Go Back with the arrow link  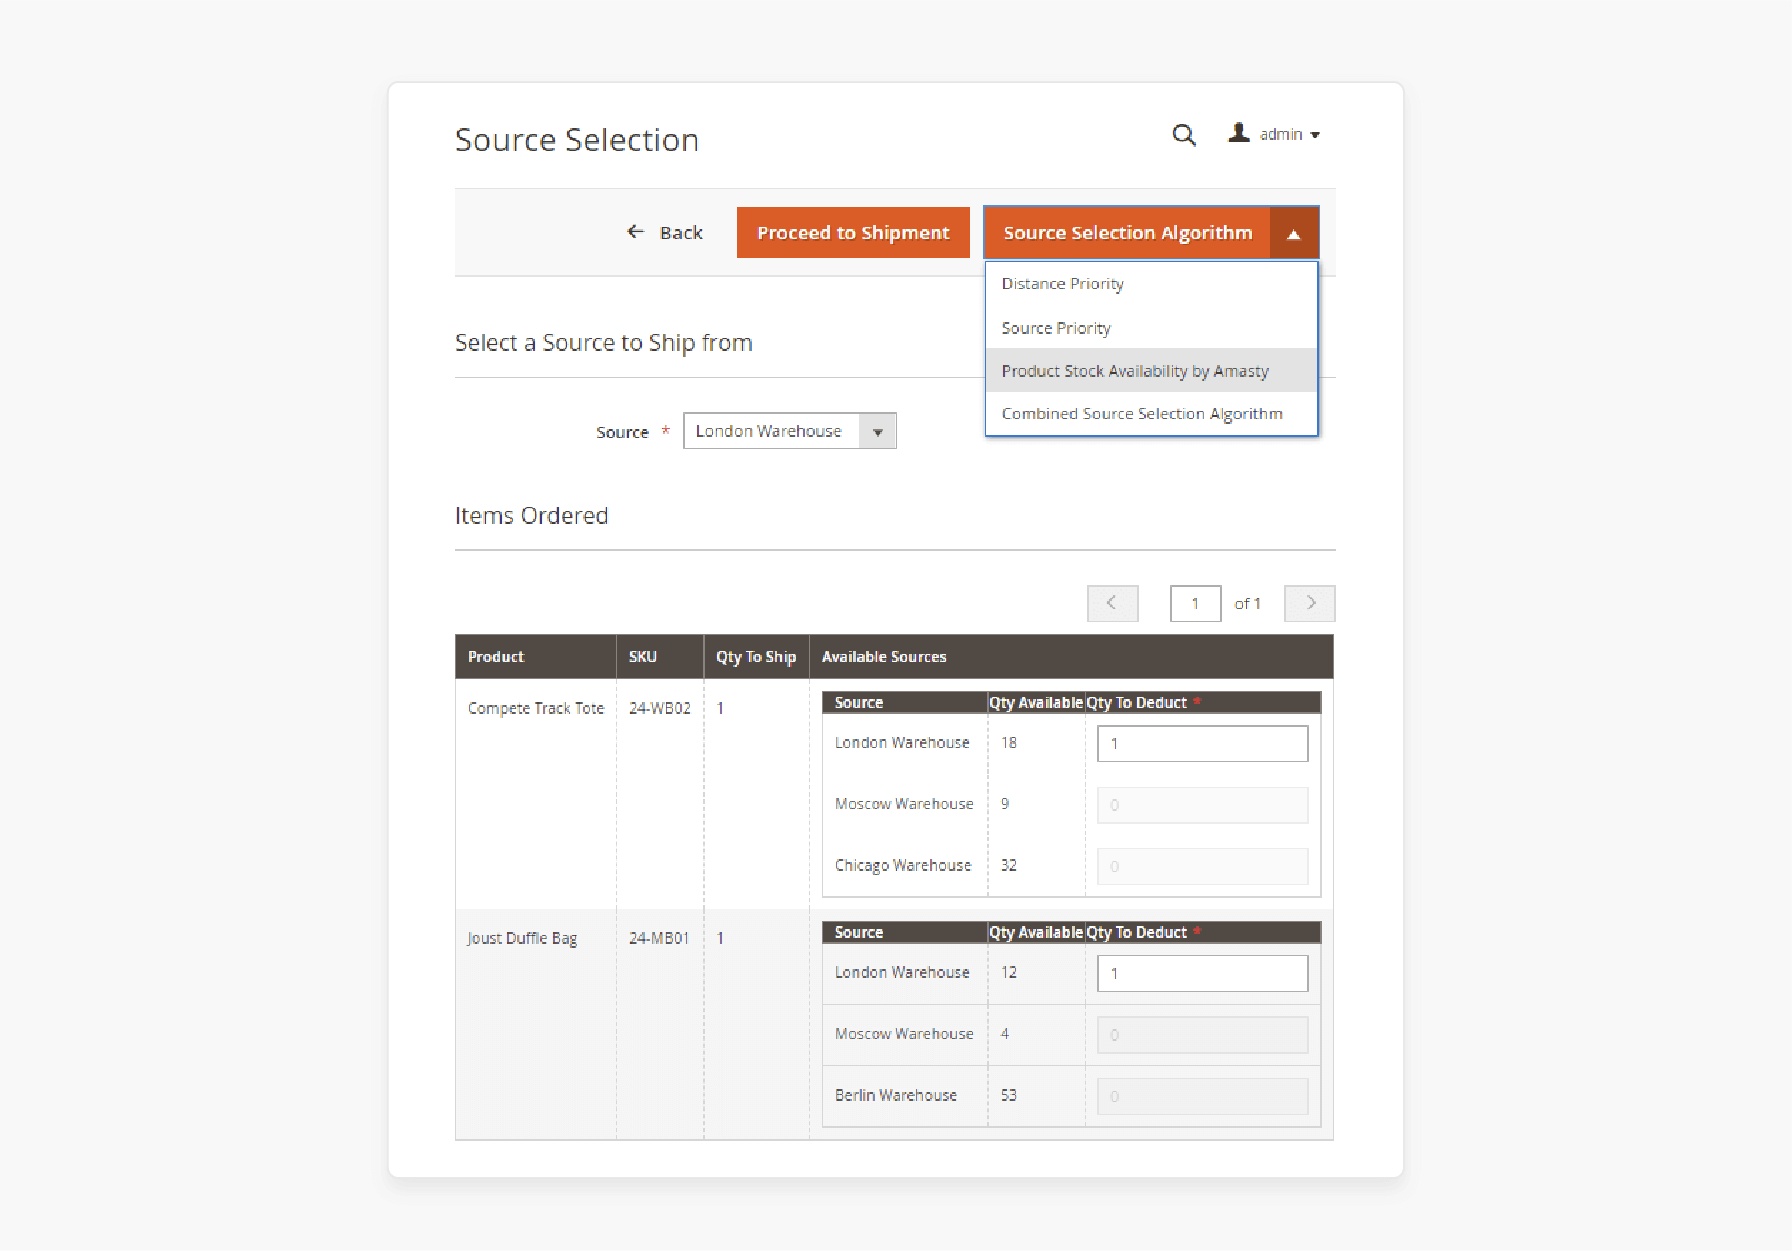pyautogui.click(x=665, y=232)
